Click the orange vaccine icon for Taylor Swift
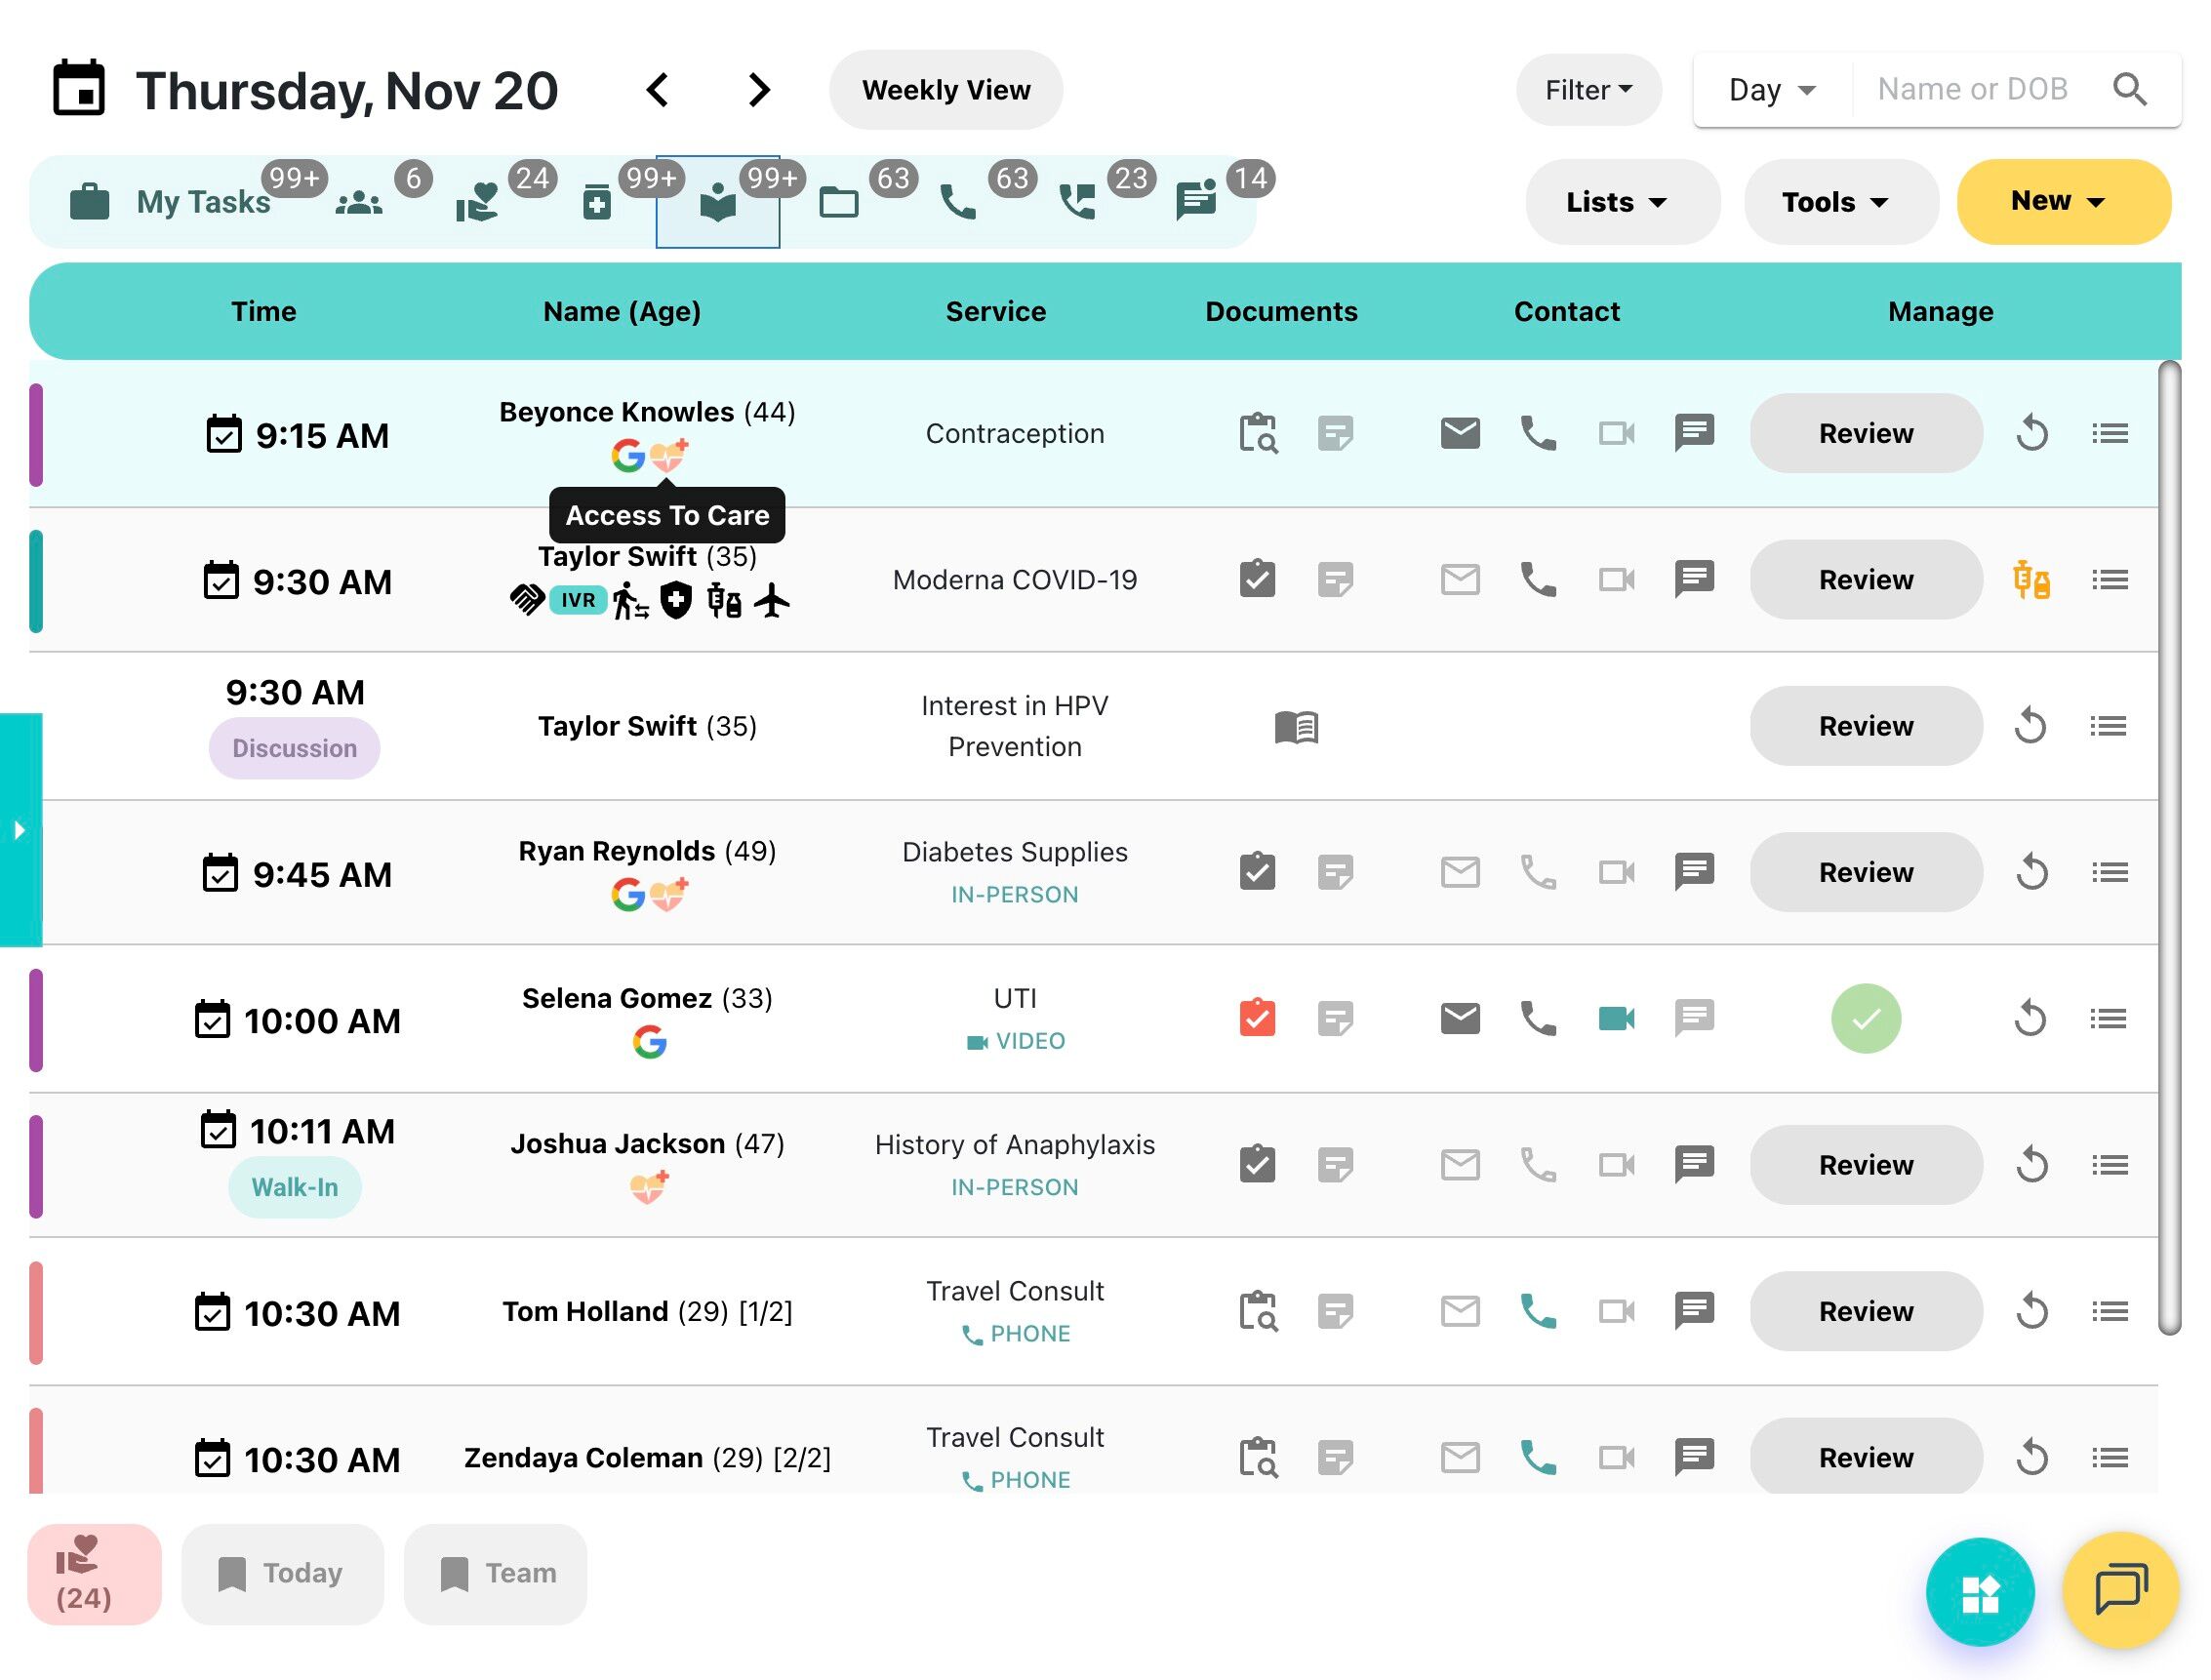The width and height of the screenshot is (2211, 1680). 2030,580
